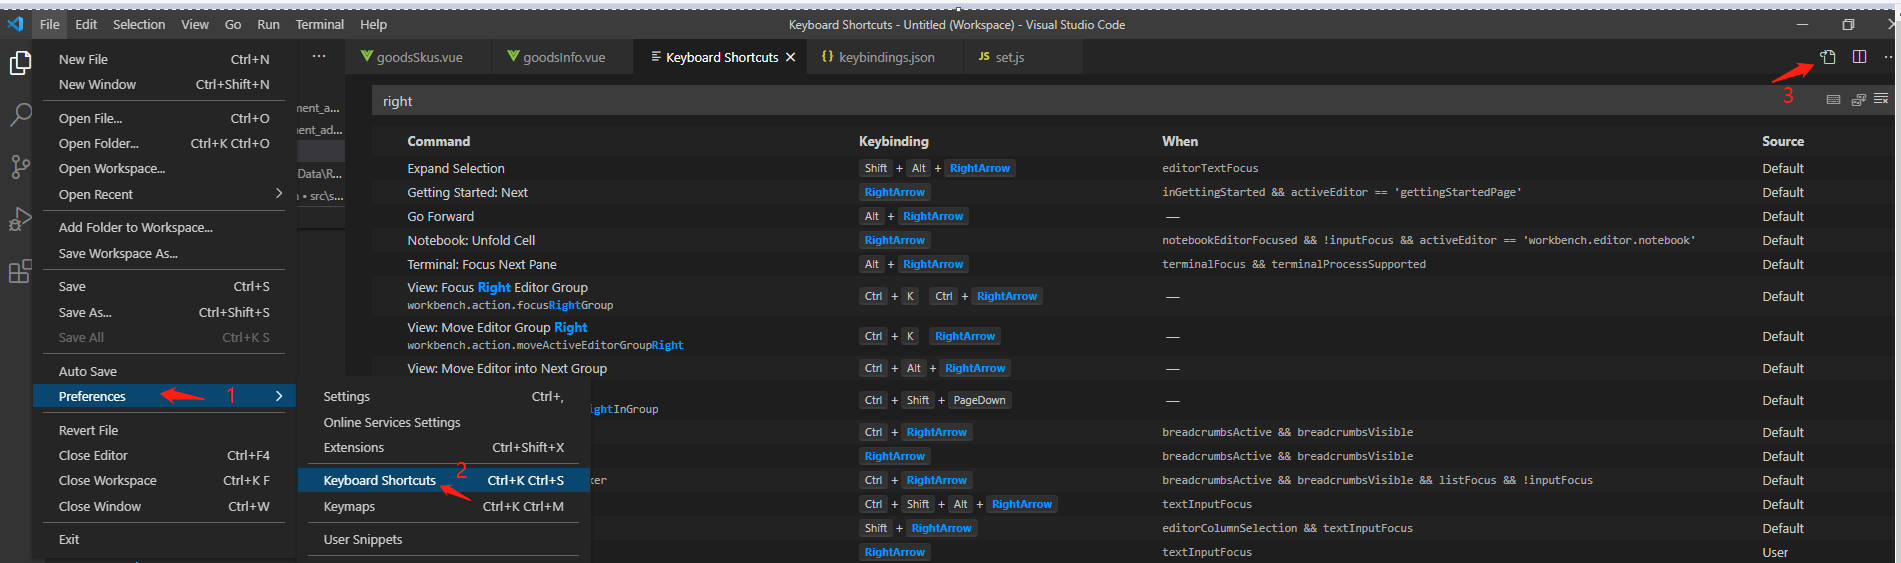The width and height of the screenshot is (1901, 563).
Task: Open editor More Actions ellipsis
Action: [1888, 57]
